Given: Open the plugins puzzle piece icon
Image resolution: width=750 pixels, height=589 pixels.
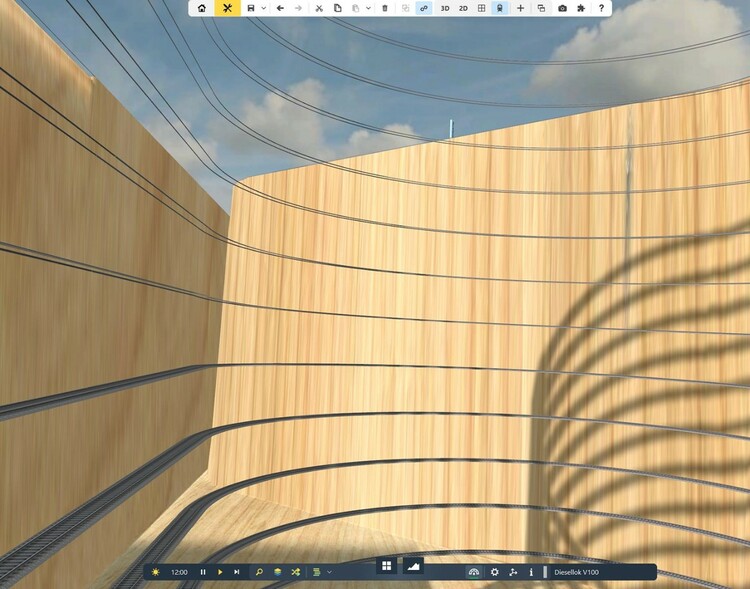Looking at the screenshot, I should click(x=581, y=8).
